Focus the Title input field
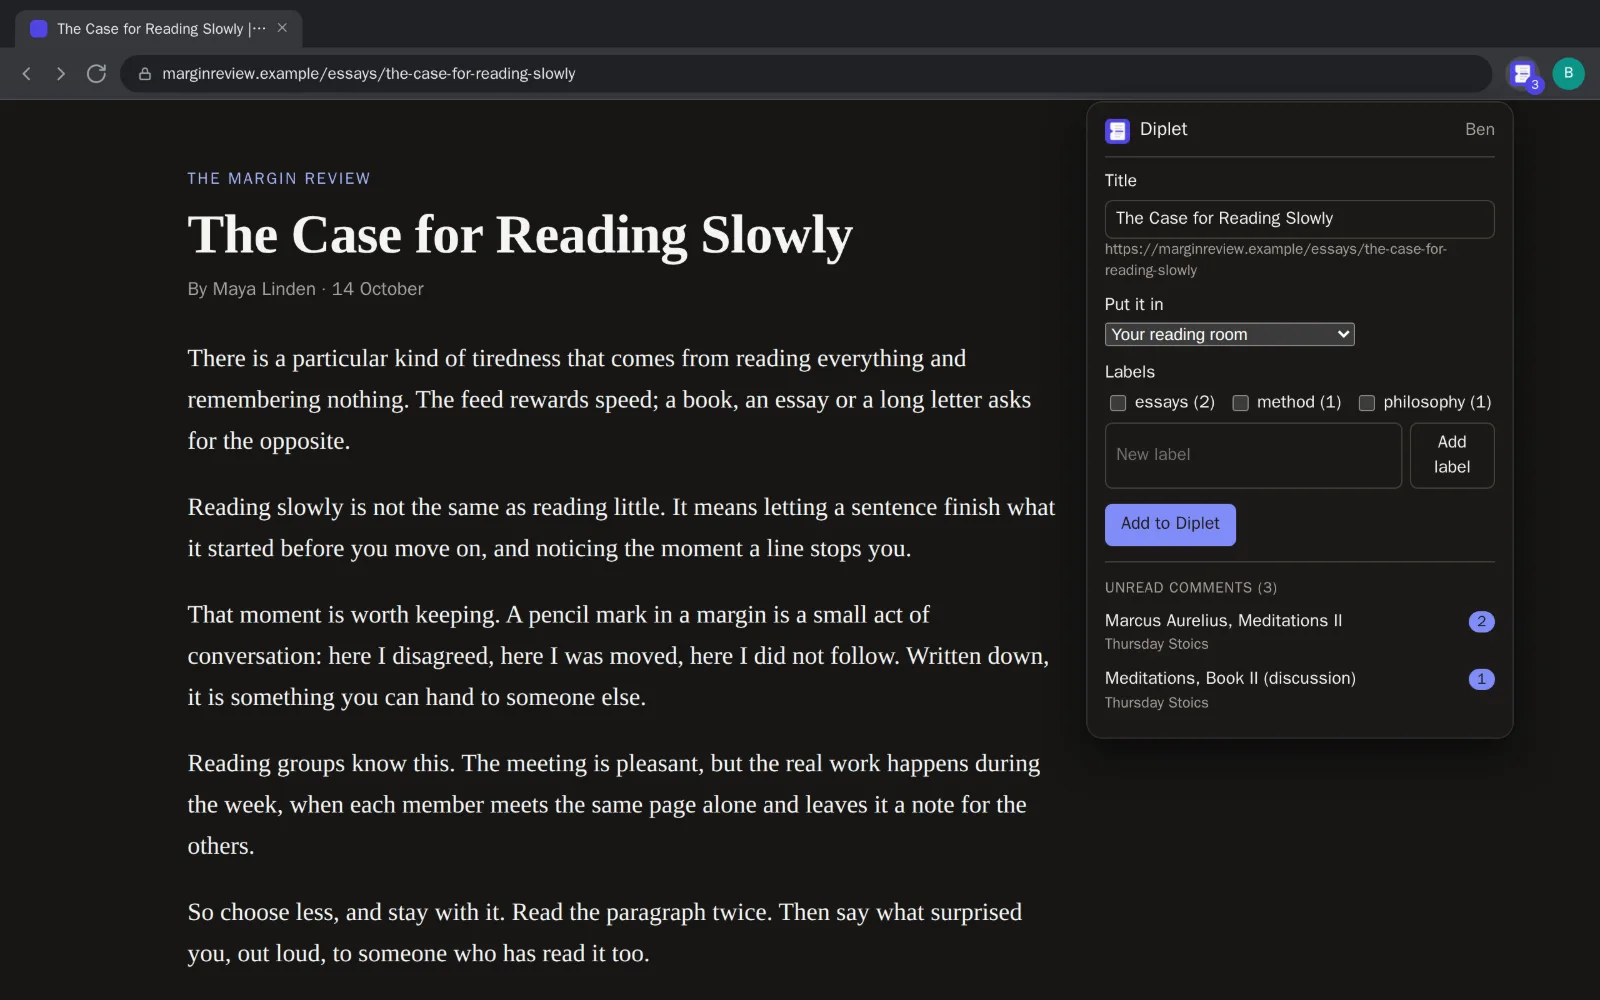 coord(1299,219)
